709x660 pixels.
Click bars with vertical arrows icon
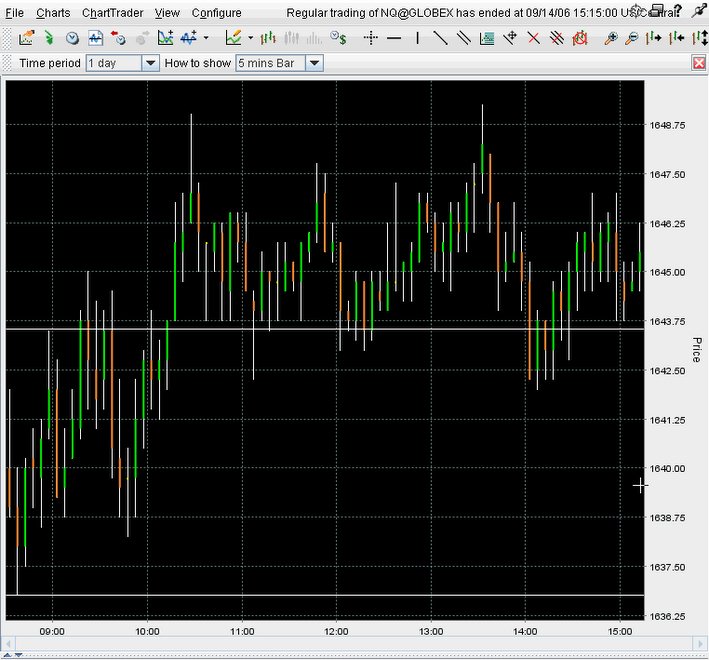tap(700, 38)
